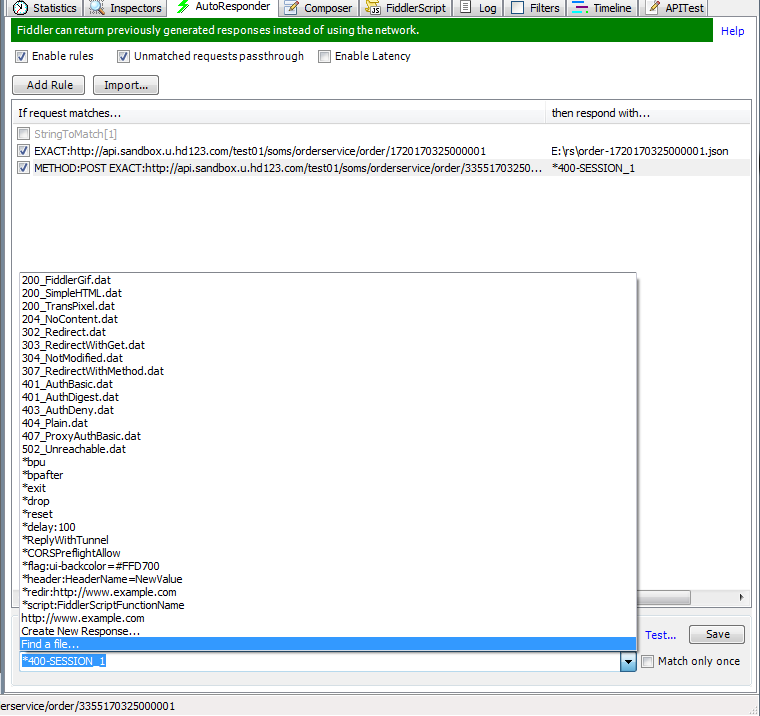760x716 pixels.
Task: Choose 401_AuthDigest.dat response
Action: point(328,398)
